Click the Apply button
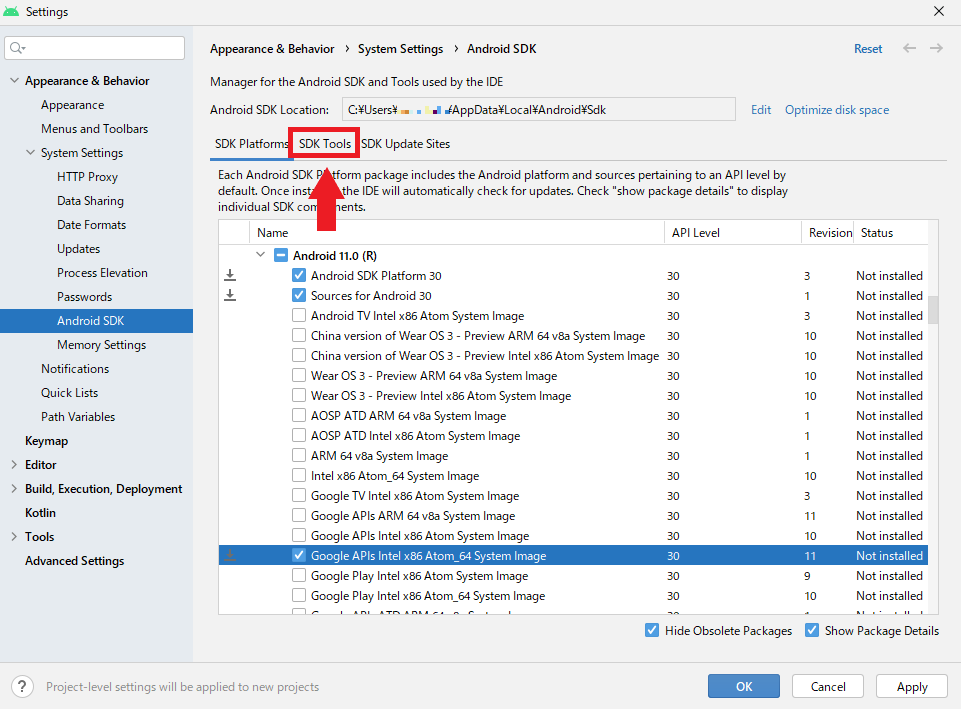 coord(912,686)
